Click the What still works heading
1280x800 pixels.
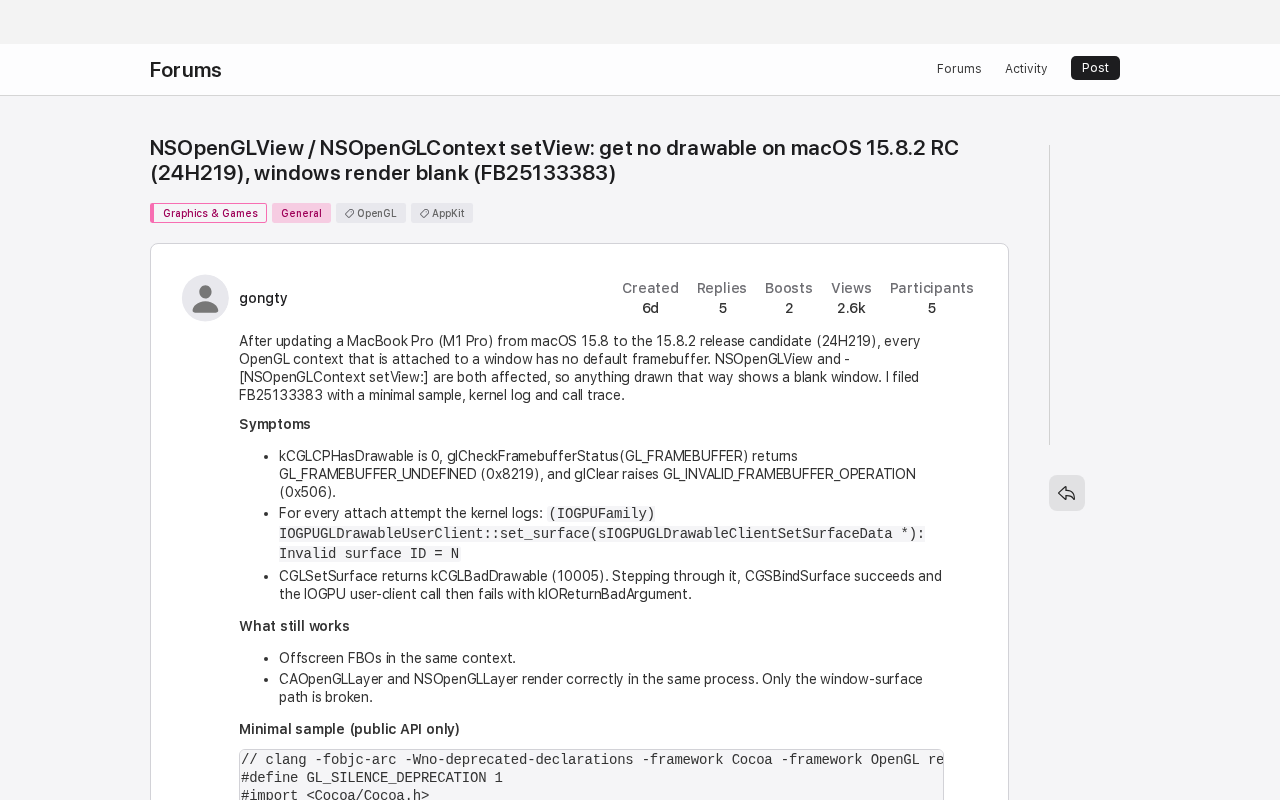coord(294,626)
